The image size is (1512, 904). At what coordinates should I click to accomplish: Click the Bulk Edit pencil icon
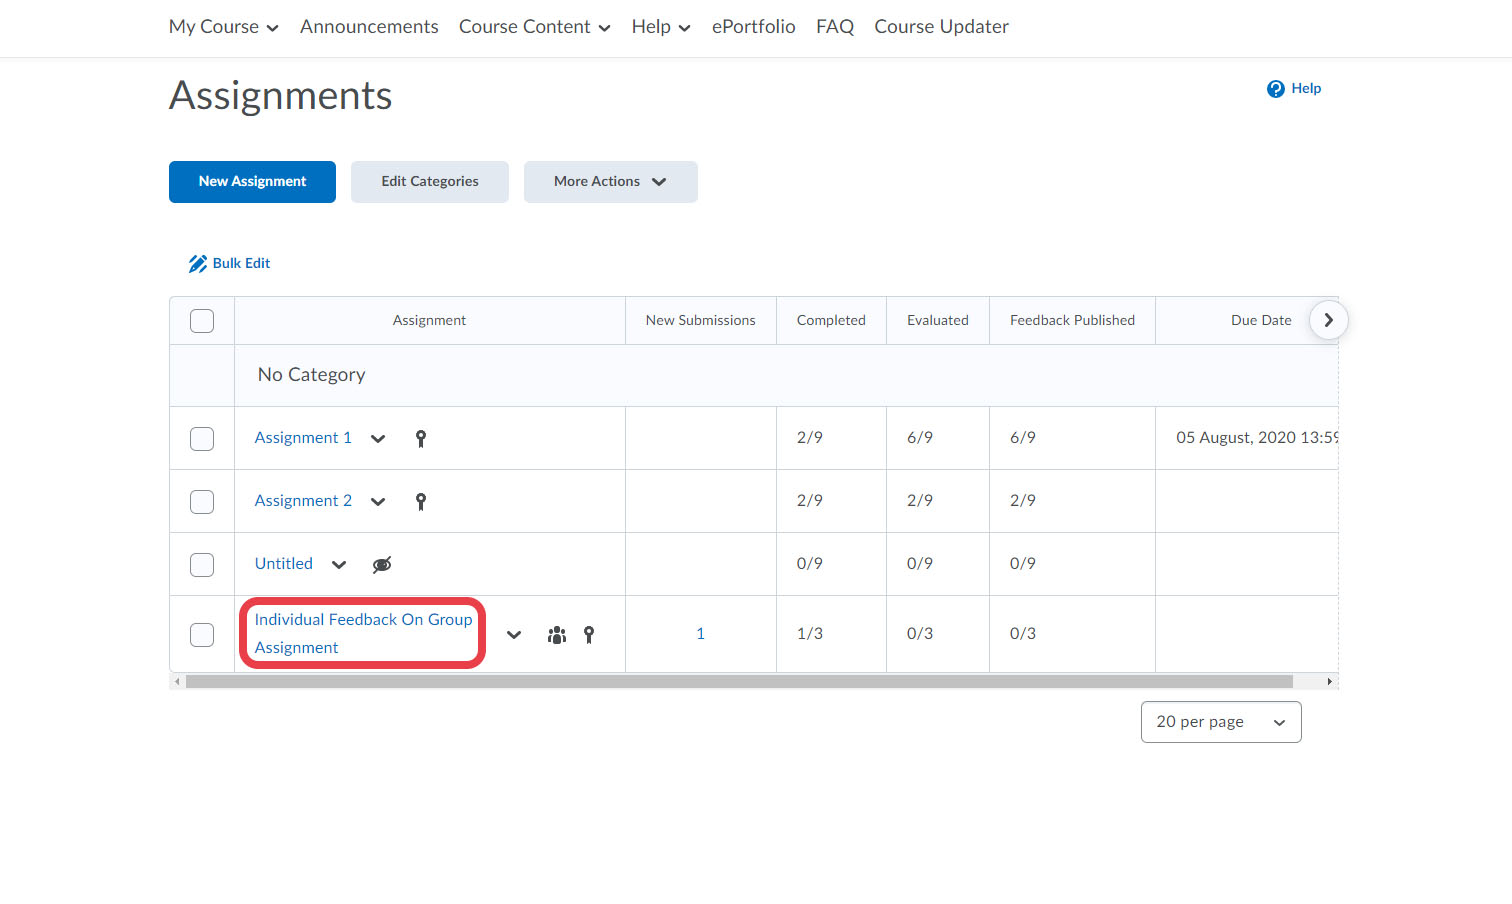[197, 264]
